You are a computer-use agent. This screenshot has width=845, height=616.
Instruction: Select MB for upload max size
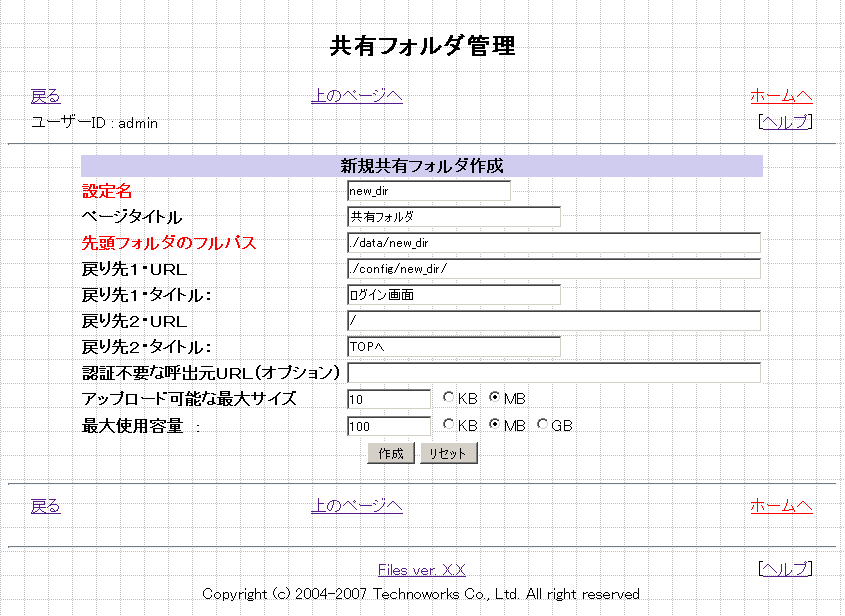pos(494,399)
